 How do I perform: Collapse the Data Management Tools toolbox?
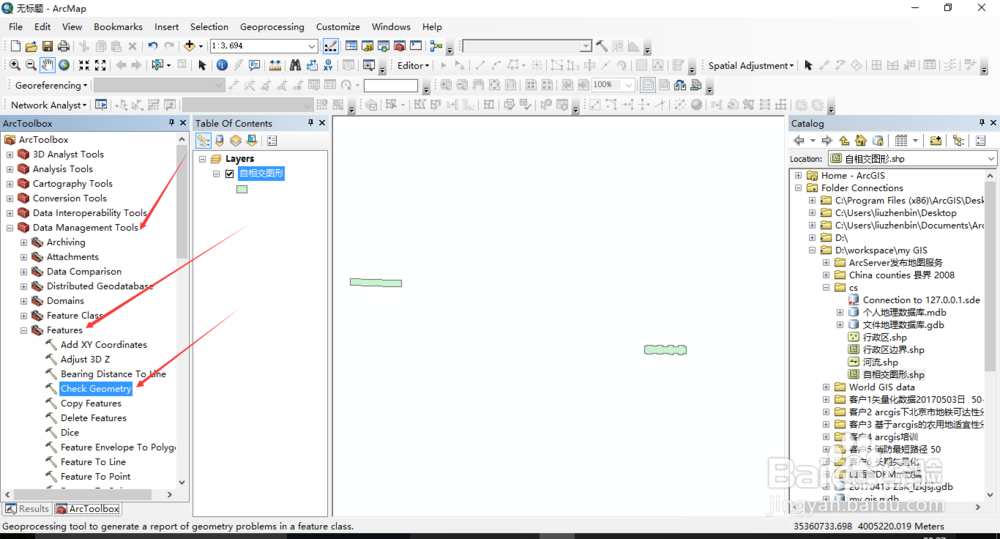coord(10,228)
